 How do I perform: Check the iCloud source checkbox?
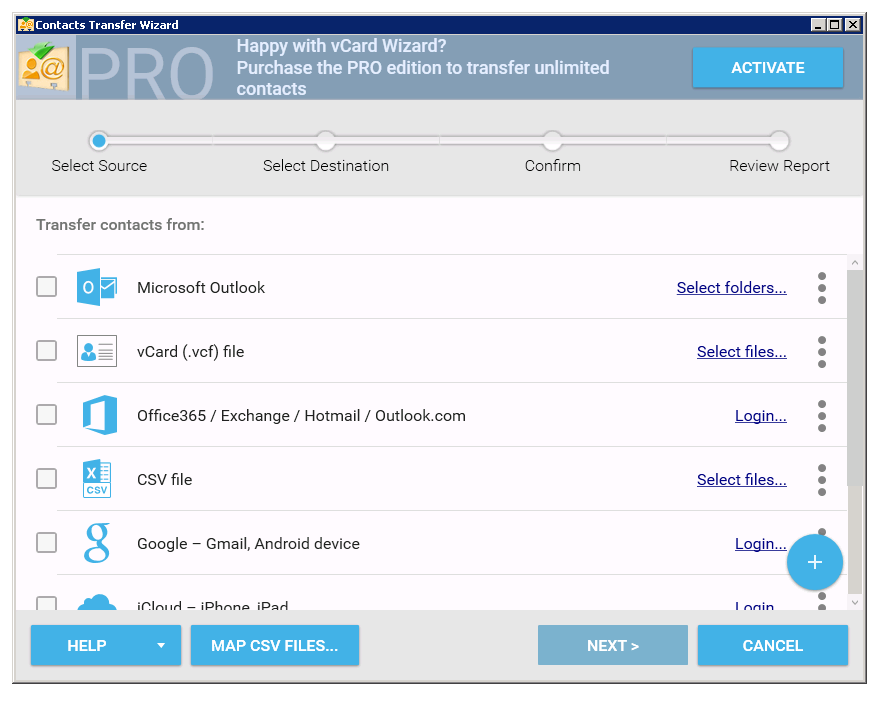pos(46,603)
